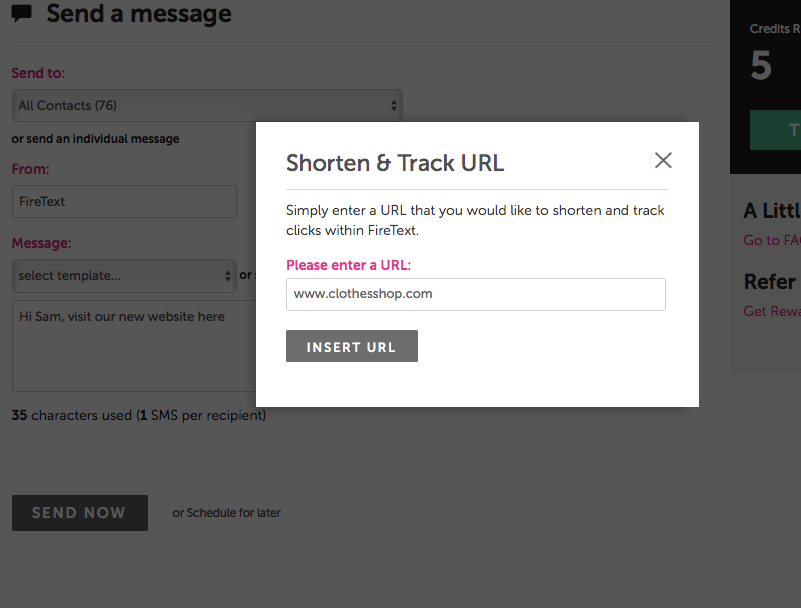Open the Get Rewards link
Screen dimensions: 801x608
click(772, 311)
